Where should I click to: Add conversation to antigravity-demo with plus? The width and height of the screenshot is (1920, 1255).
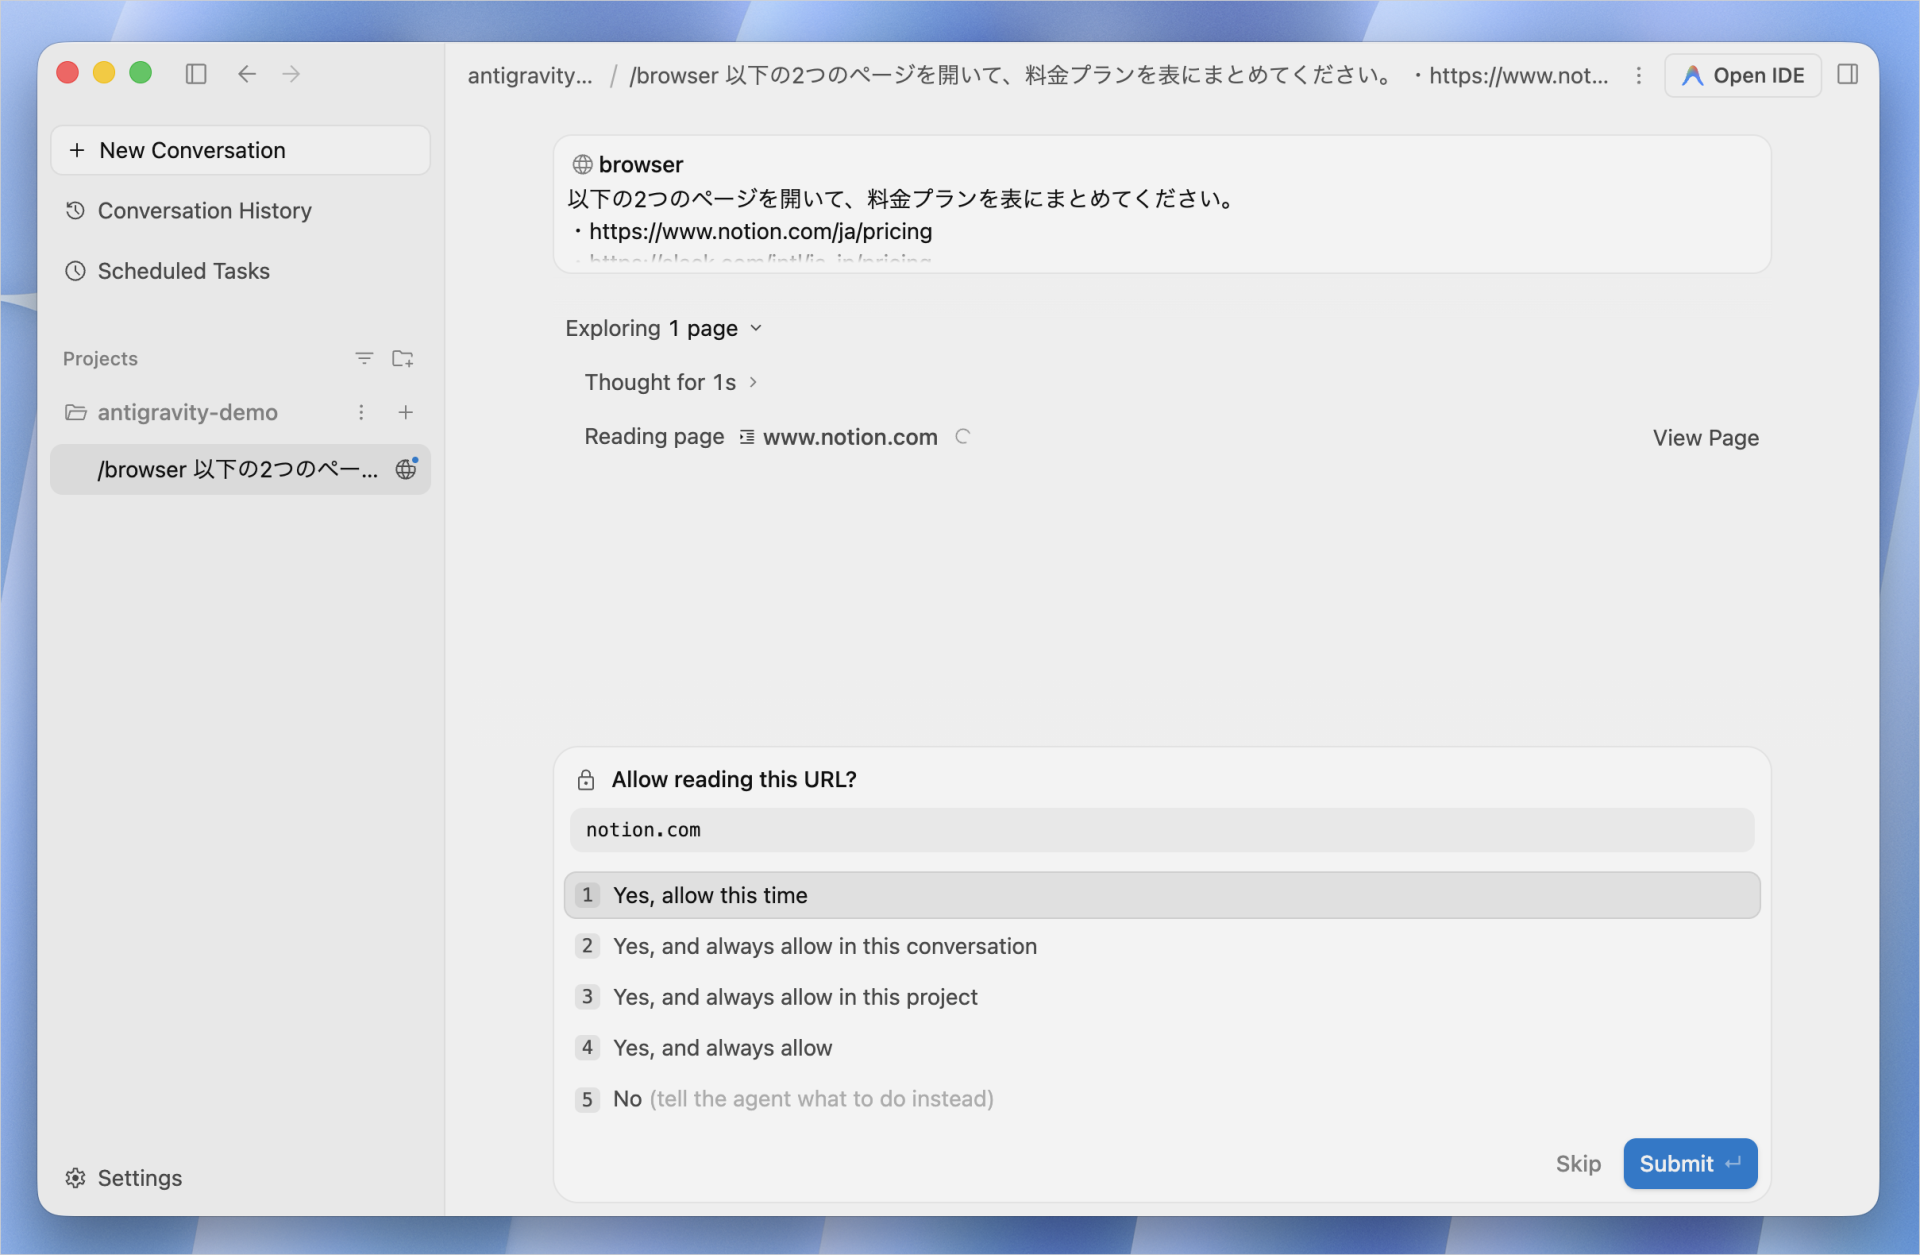(406, 412)
